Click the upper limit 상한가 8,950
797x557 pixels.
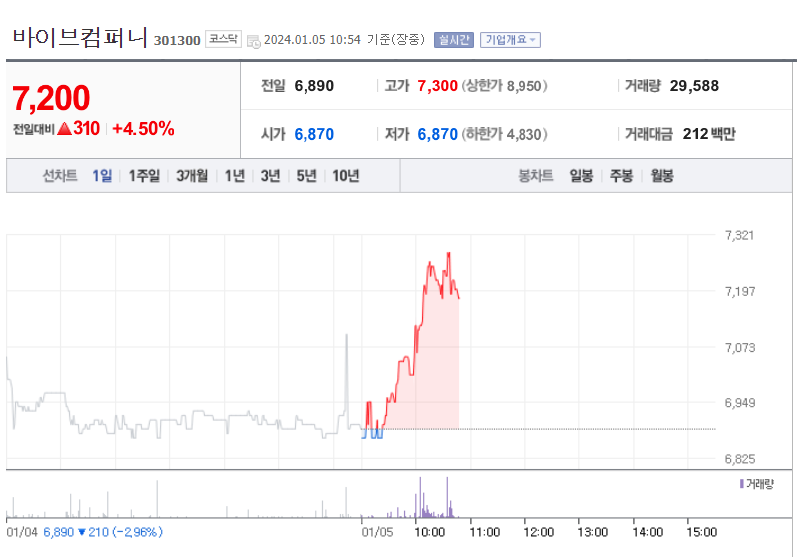click(504, 86)
